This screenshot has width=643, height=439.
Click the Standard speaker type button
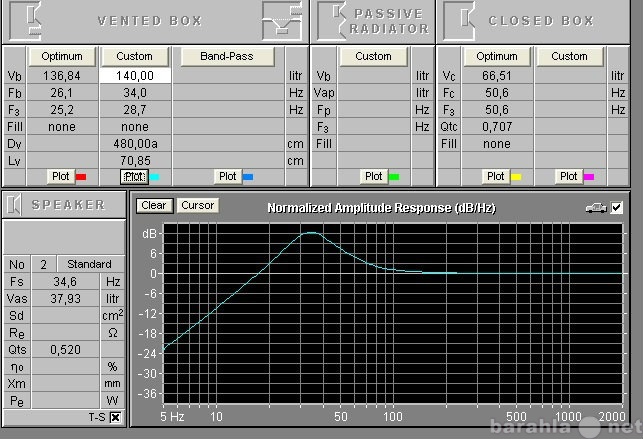point(90,264)
